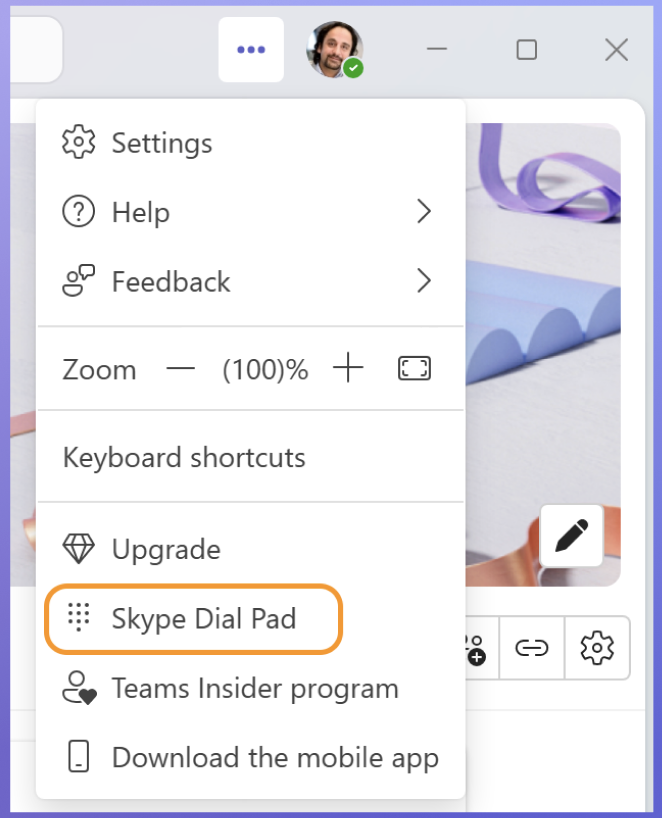Reset zoom by clicking (100)%
The height and width of the screenshot is (818, 662).
coord(265,370)
